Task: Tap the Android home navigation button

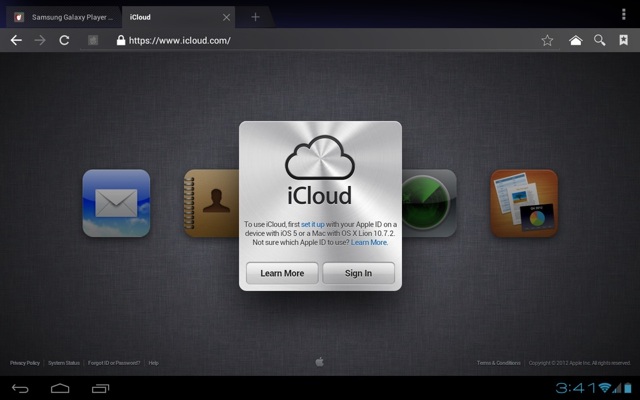Action: pos(60,388)
